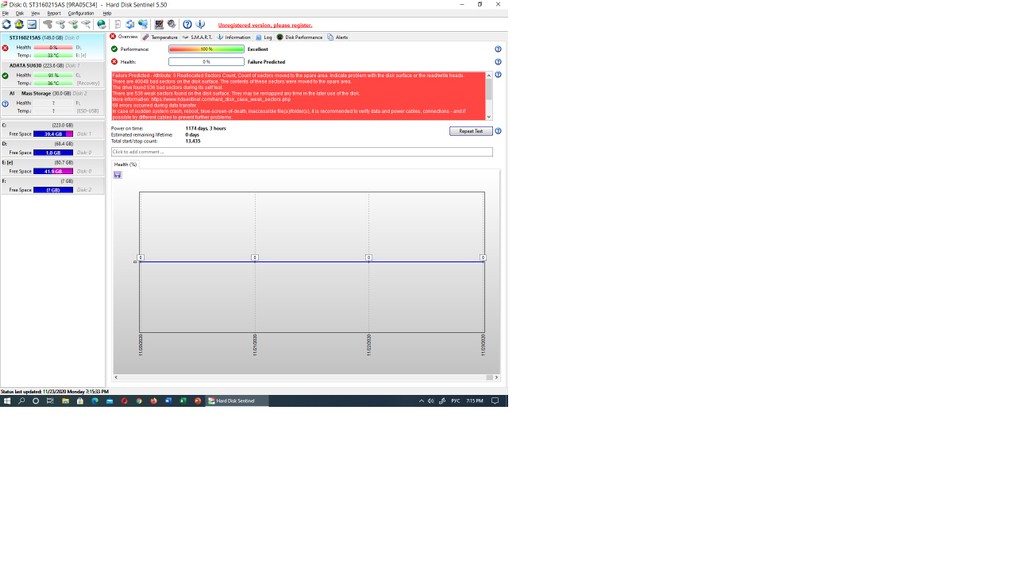Click scroll up arrow of description box

488,76
